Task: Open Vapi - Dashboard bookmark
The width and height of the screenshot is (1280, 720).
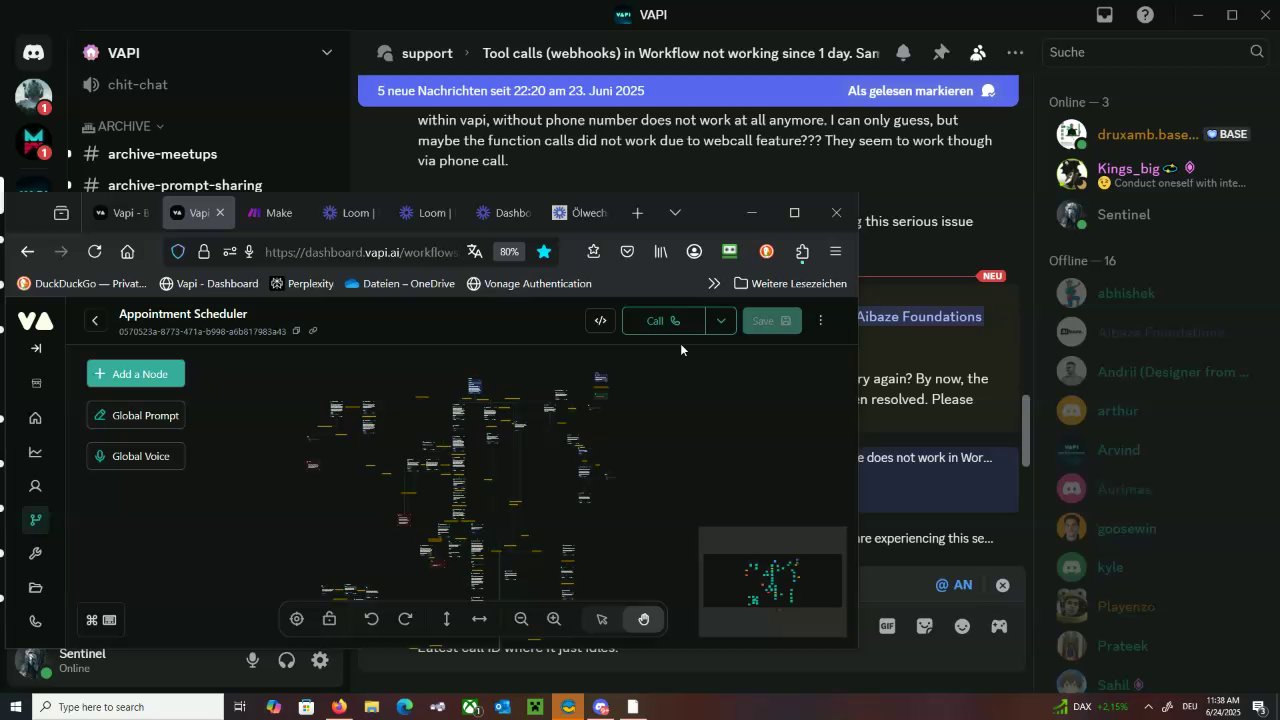Action: [209, 284]
